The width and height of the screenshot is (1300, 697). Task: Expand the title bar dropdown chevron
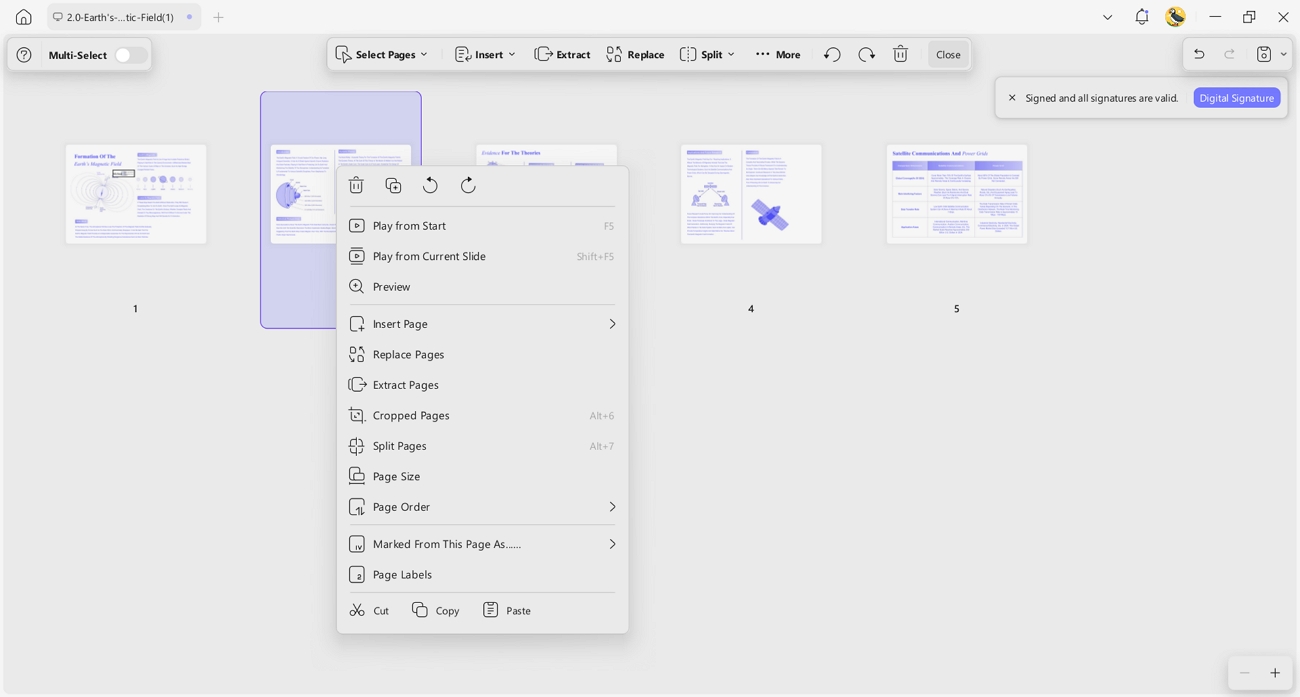click(1107, 17)
